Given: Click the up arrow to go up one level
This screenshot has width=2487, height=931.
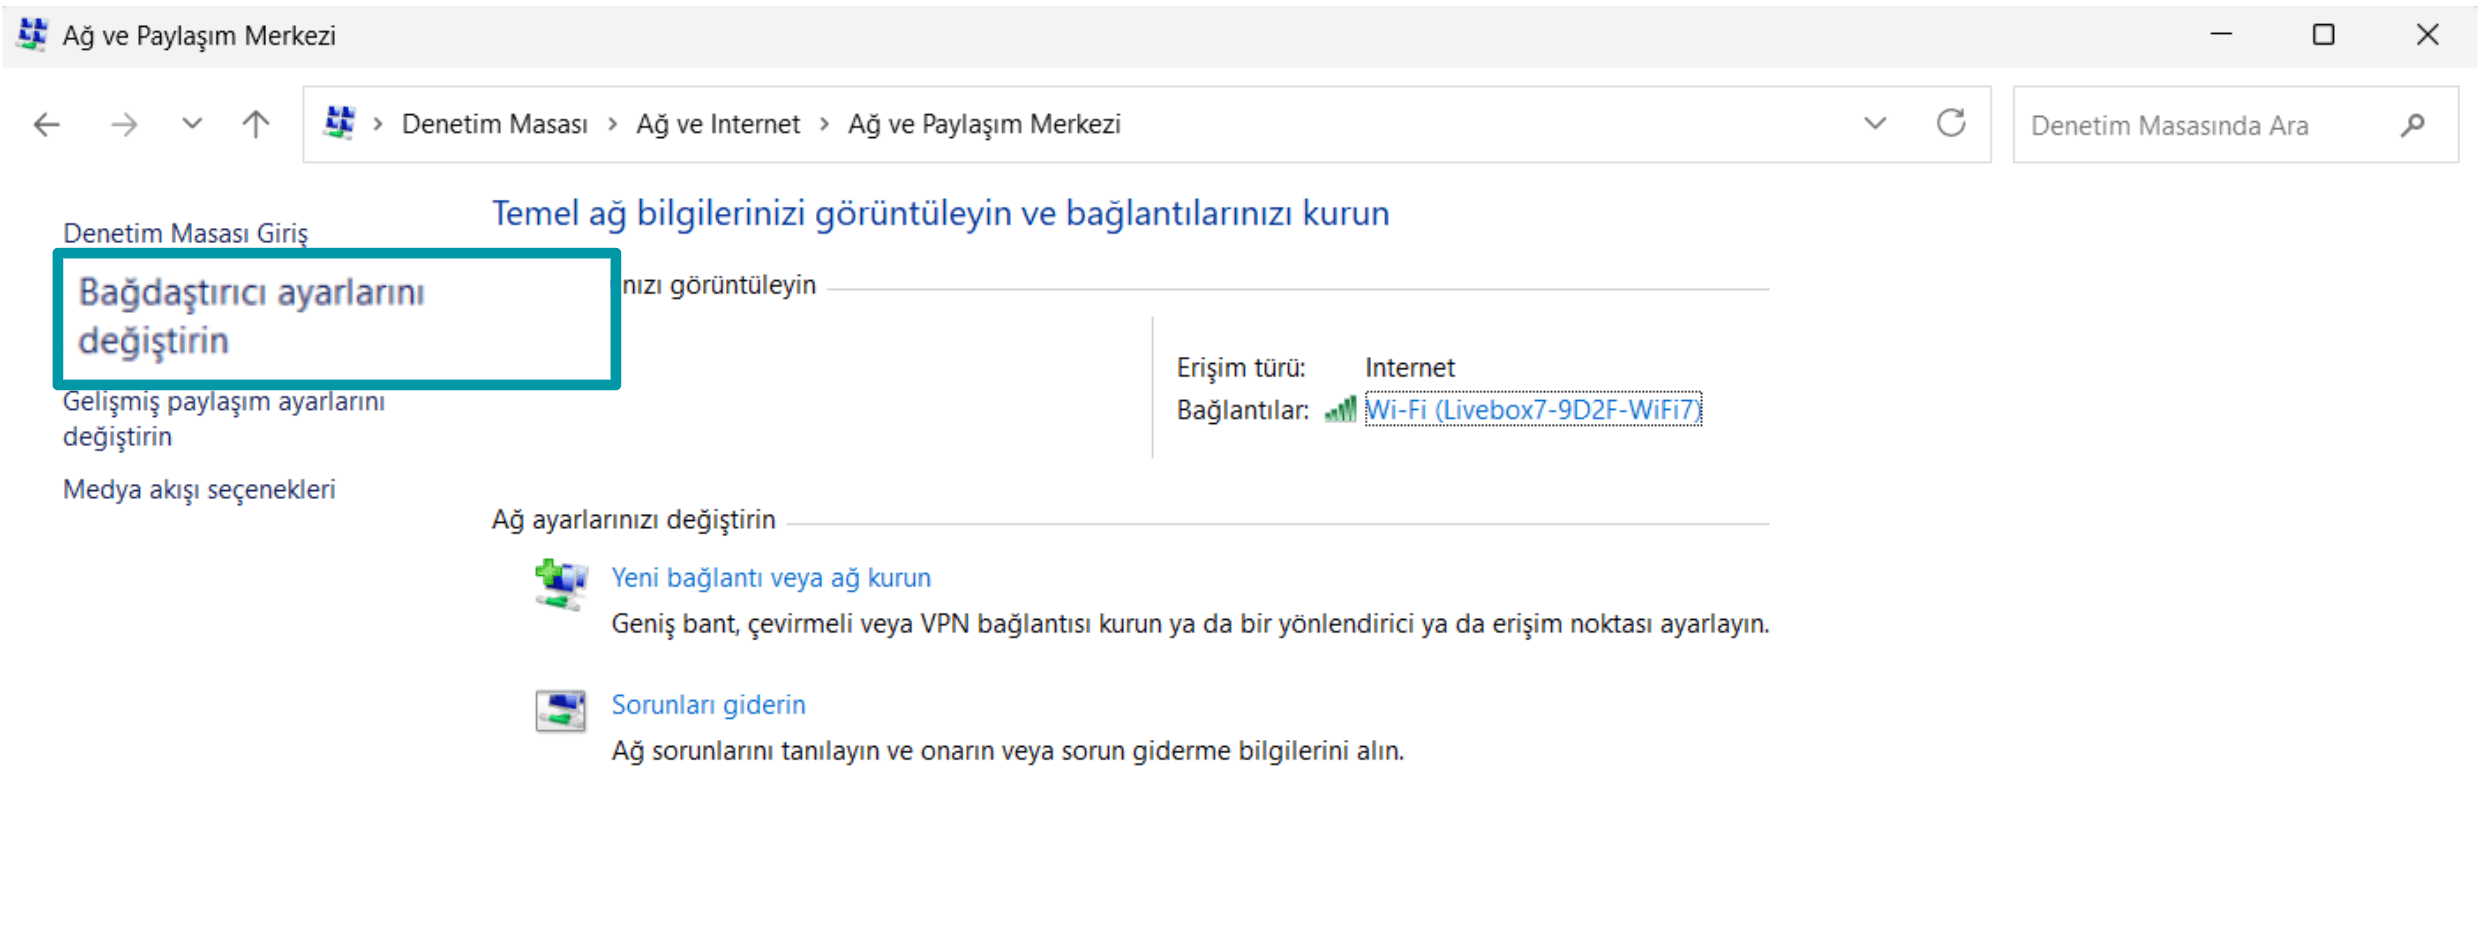Looking at the screenshot, I should pyautogui.click(x=254, y=124).
